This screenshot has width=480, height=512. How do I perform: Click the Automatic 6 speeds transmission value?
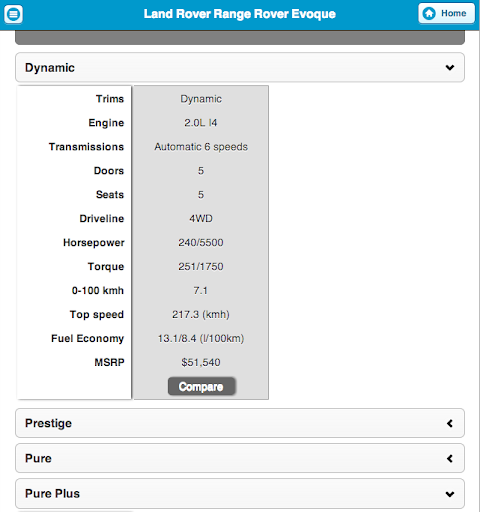tap(201, 147)
